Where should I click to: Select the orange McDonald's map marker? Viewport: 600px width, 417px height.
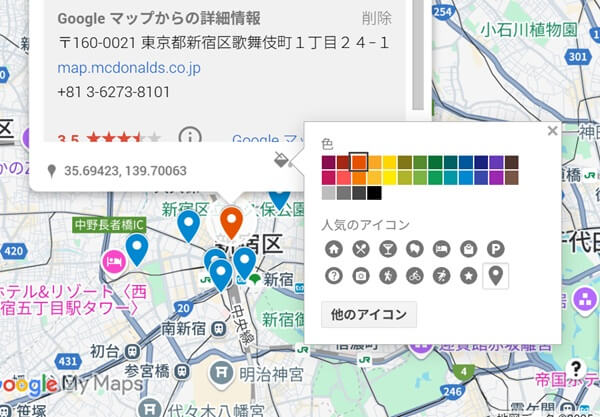(x=232, y=223)
